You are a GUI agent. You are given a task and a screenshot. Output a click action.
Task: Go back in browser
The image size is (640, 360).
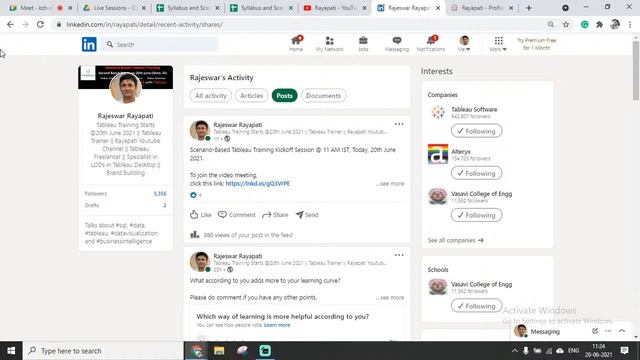[10, 24]
